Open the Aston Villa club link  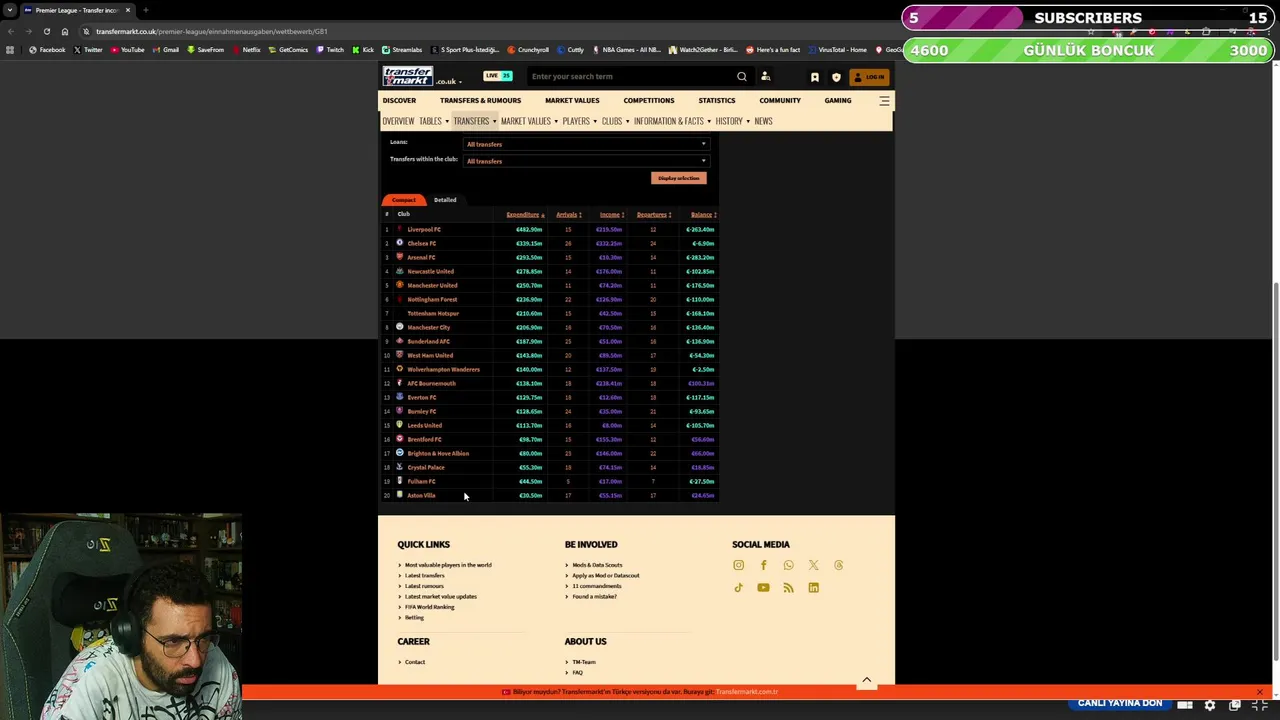pos(421,495)
